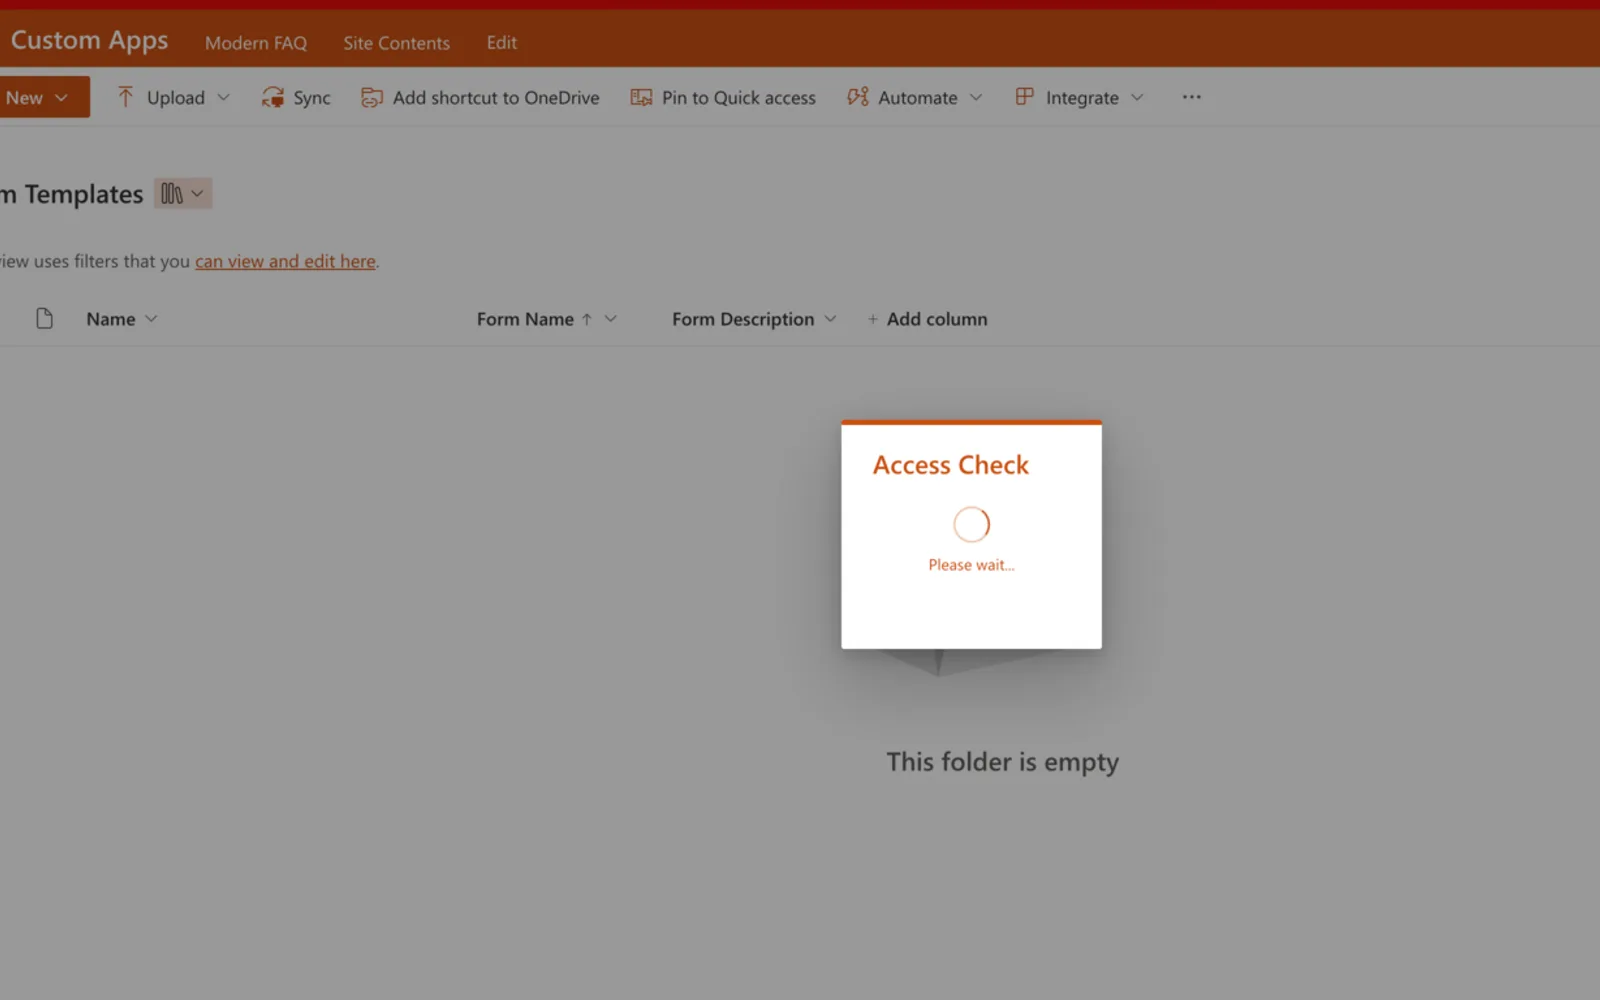Expand the New button dropdown
The width and height of the screenshot is (1600, 1000).
tap(61, 97)
